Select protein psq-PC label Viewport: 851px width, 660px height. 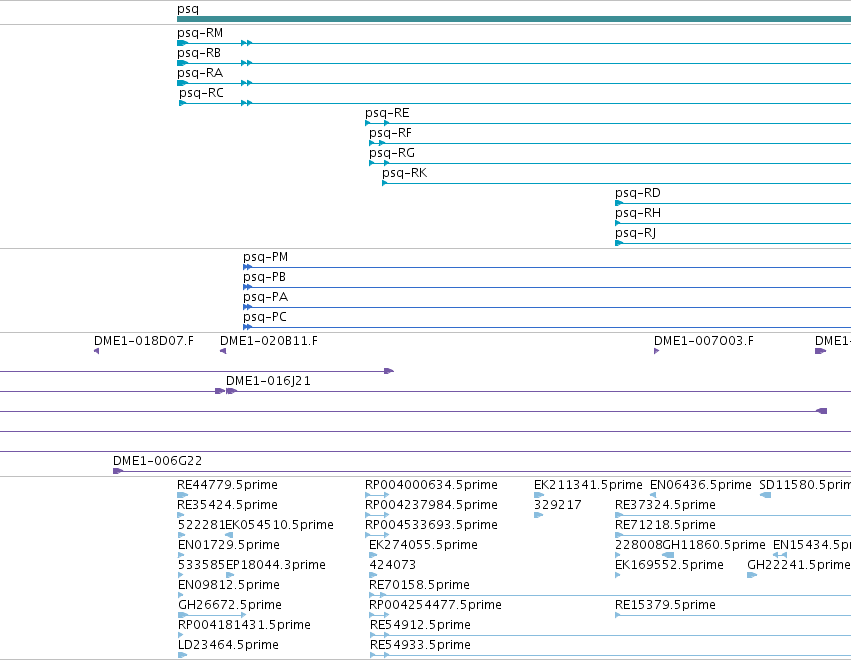pos(264,318)
